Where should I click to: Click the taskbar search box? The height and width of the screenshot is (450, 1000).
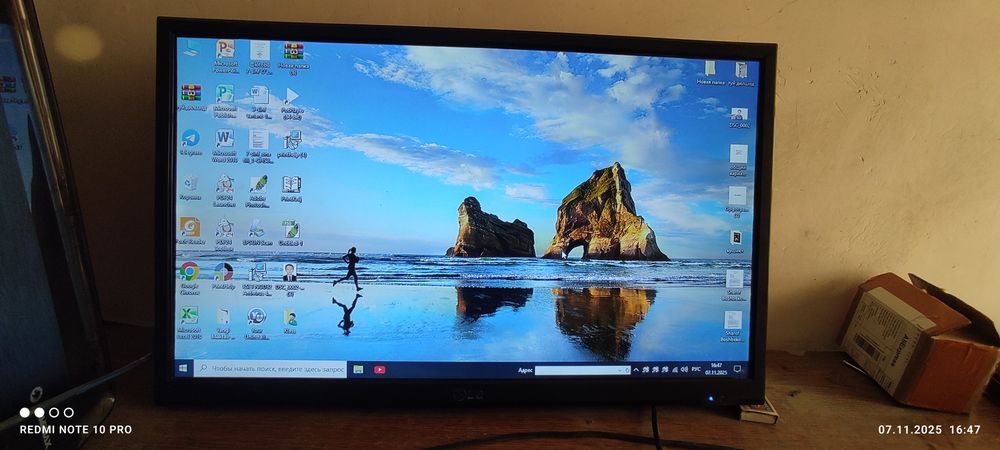pyautogui.click(x=270, y=369)
